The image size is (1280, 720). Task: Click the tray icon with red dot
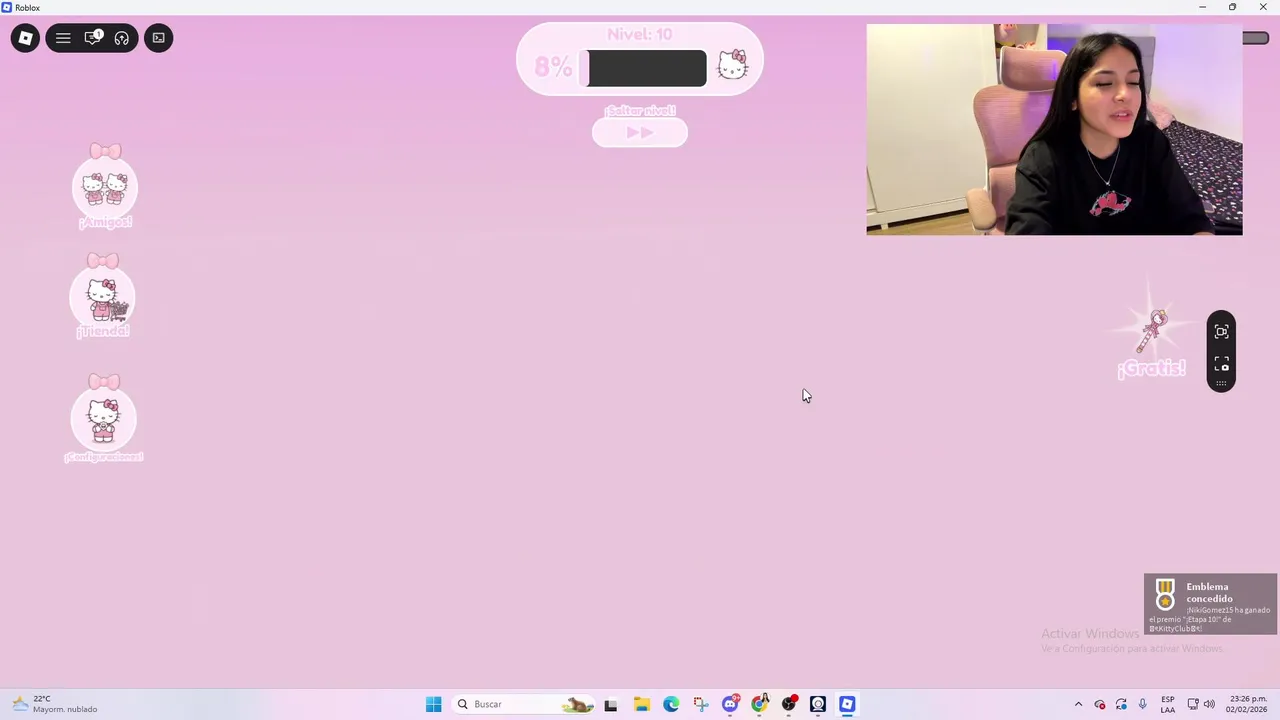click(1100, 704)
